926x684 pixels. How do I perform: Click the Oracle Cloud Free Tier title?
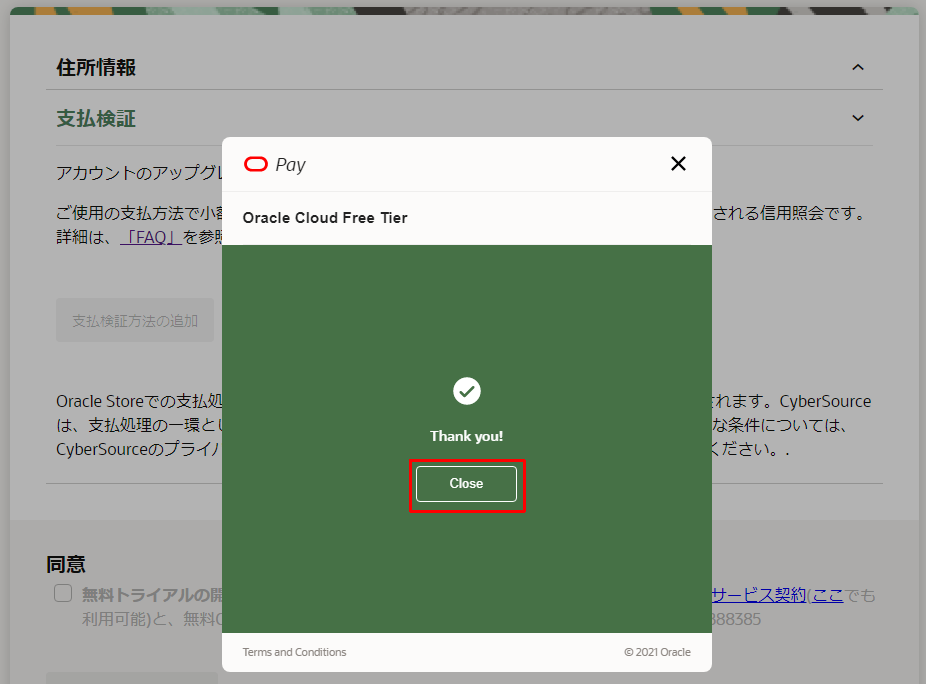(x=325, y=218)
